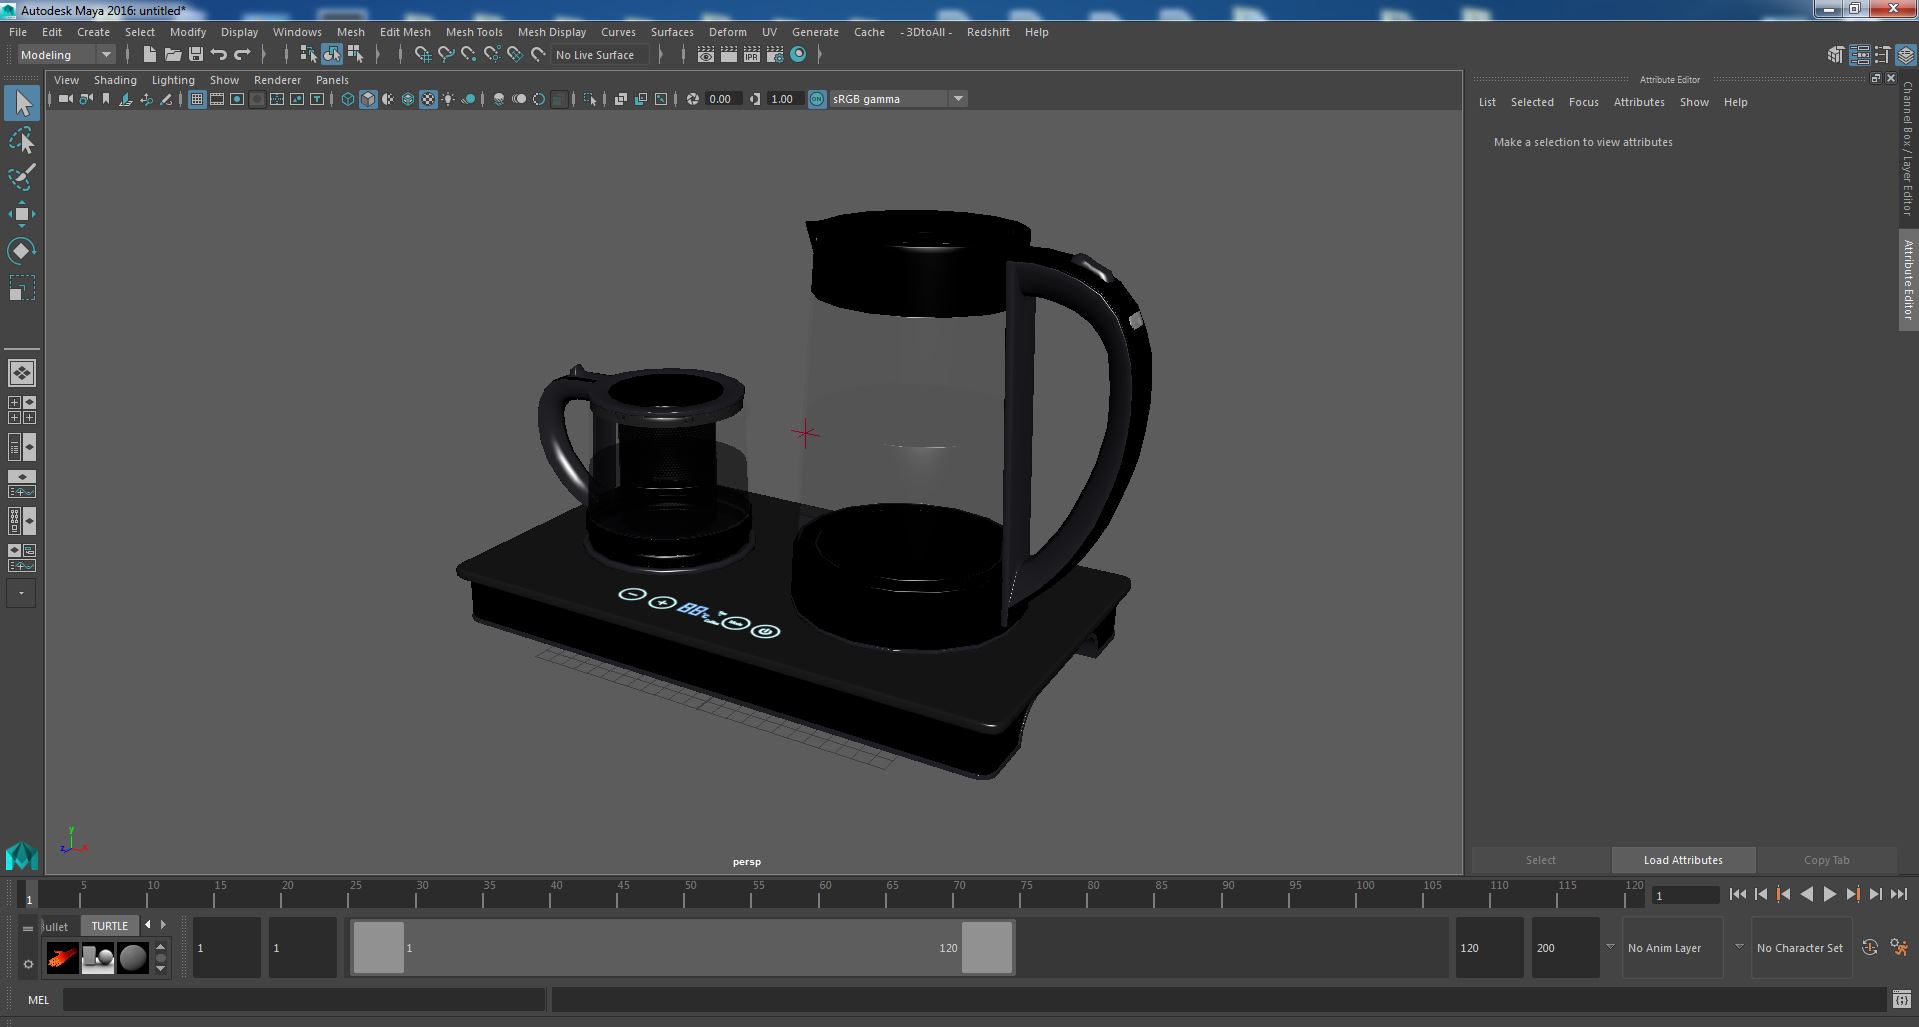
Task: Click the Select button in Attribute Editor
Action: pos(1540,860)
